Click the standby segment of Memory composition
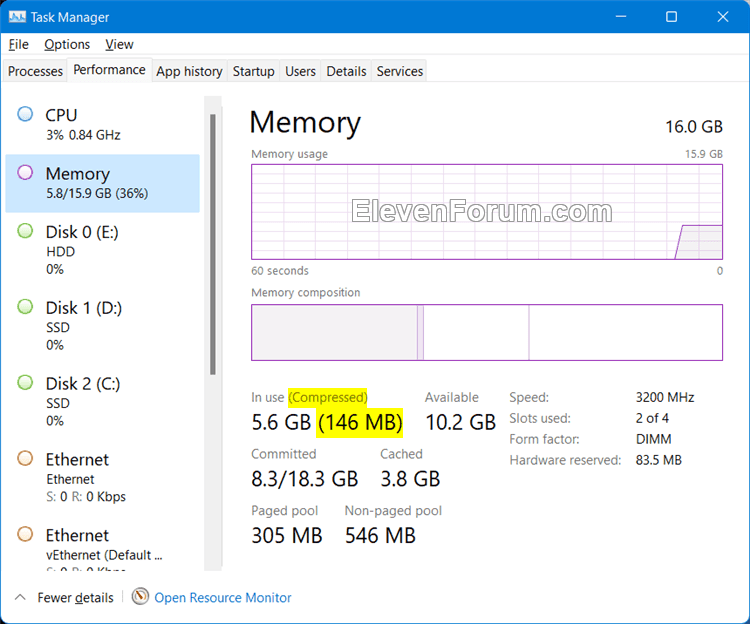Viewport: 750px width, 624px height. (x=476, y=332)
